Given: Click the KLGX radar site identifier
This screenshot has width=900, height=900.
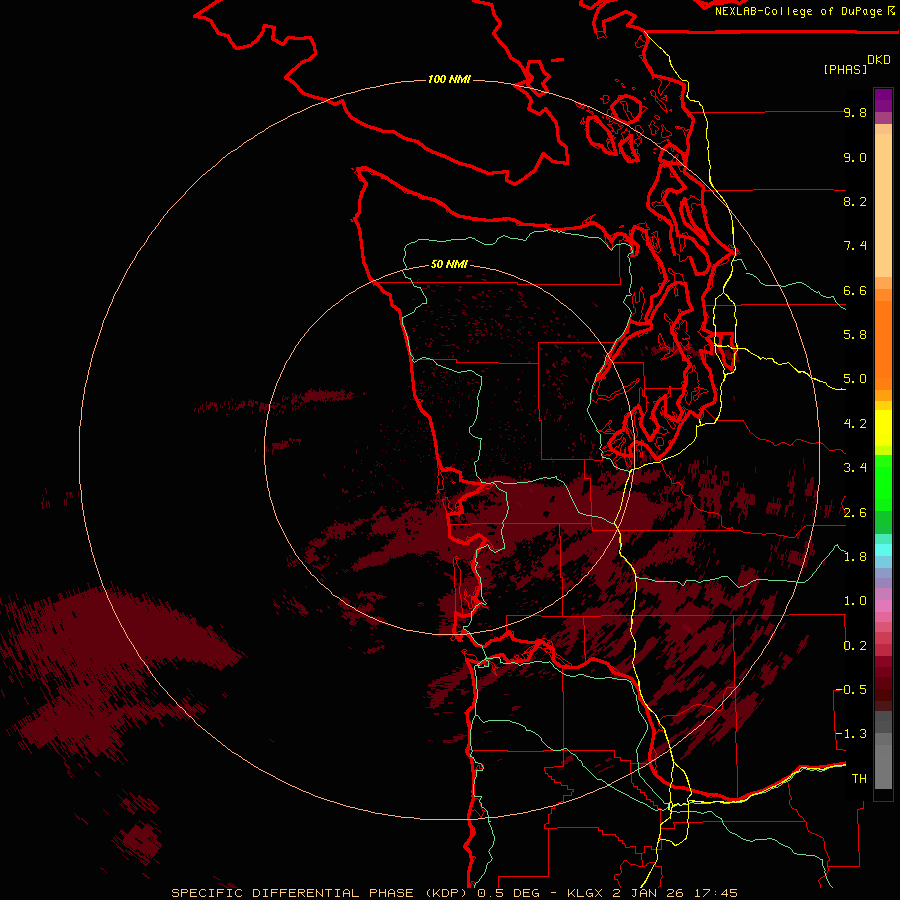Looking at the screenshot, I should pyautogui.click(x=585, y=893).
